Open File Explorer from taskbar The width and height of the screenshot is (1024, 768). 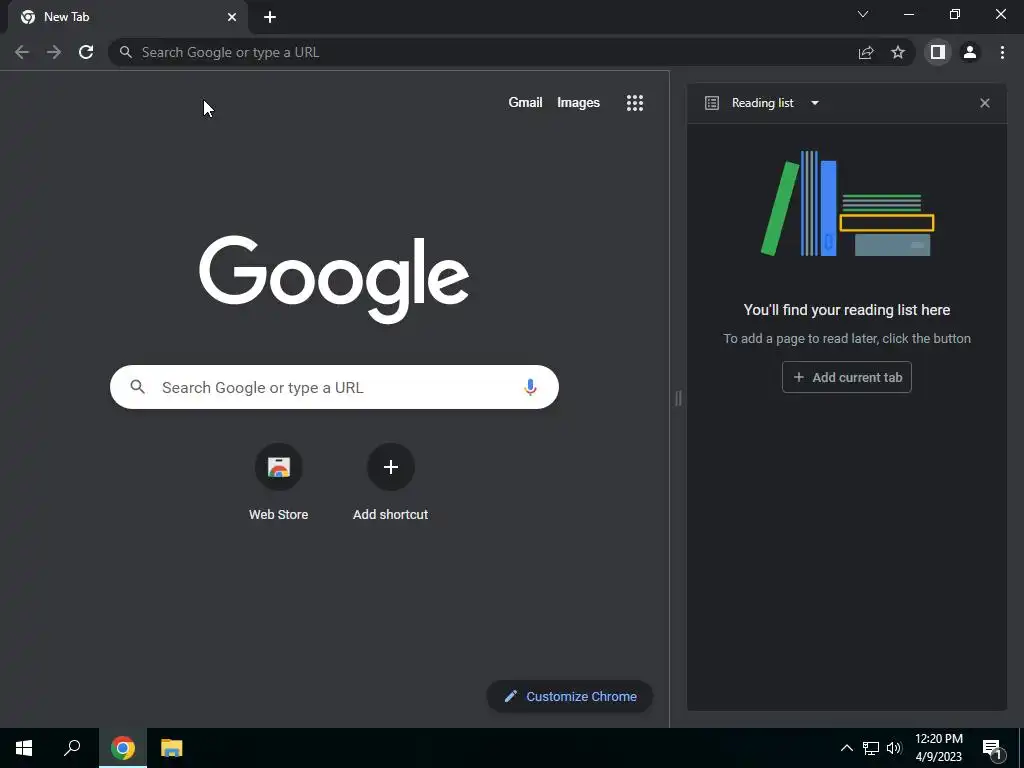(x=172, y=748)
